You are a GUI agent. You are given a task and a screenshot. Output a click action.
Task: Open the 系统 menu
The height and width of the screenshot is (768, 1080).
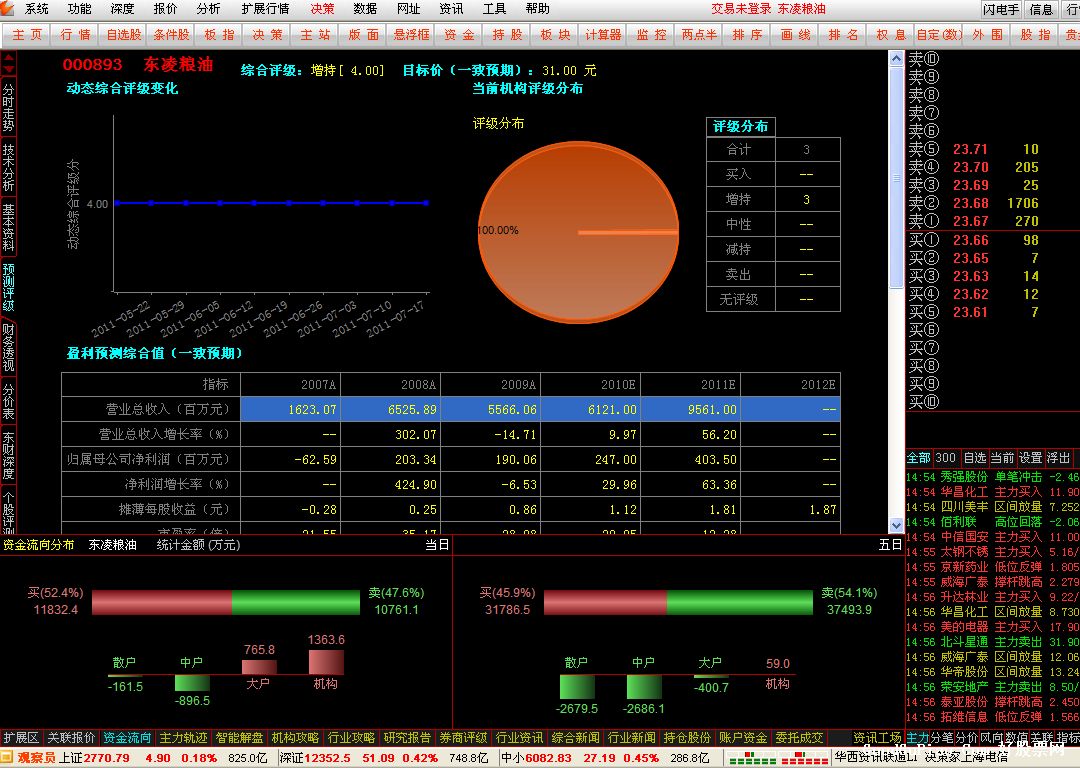pos(37,9)
